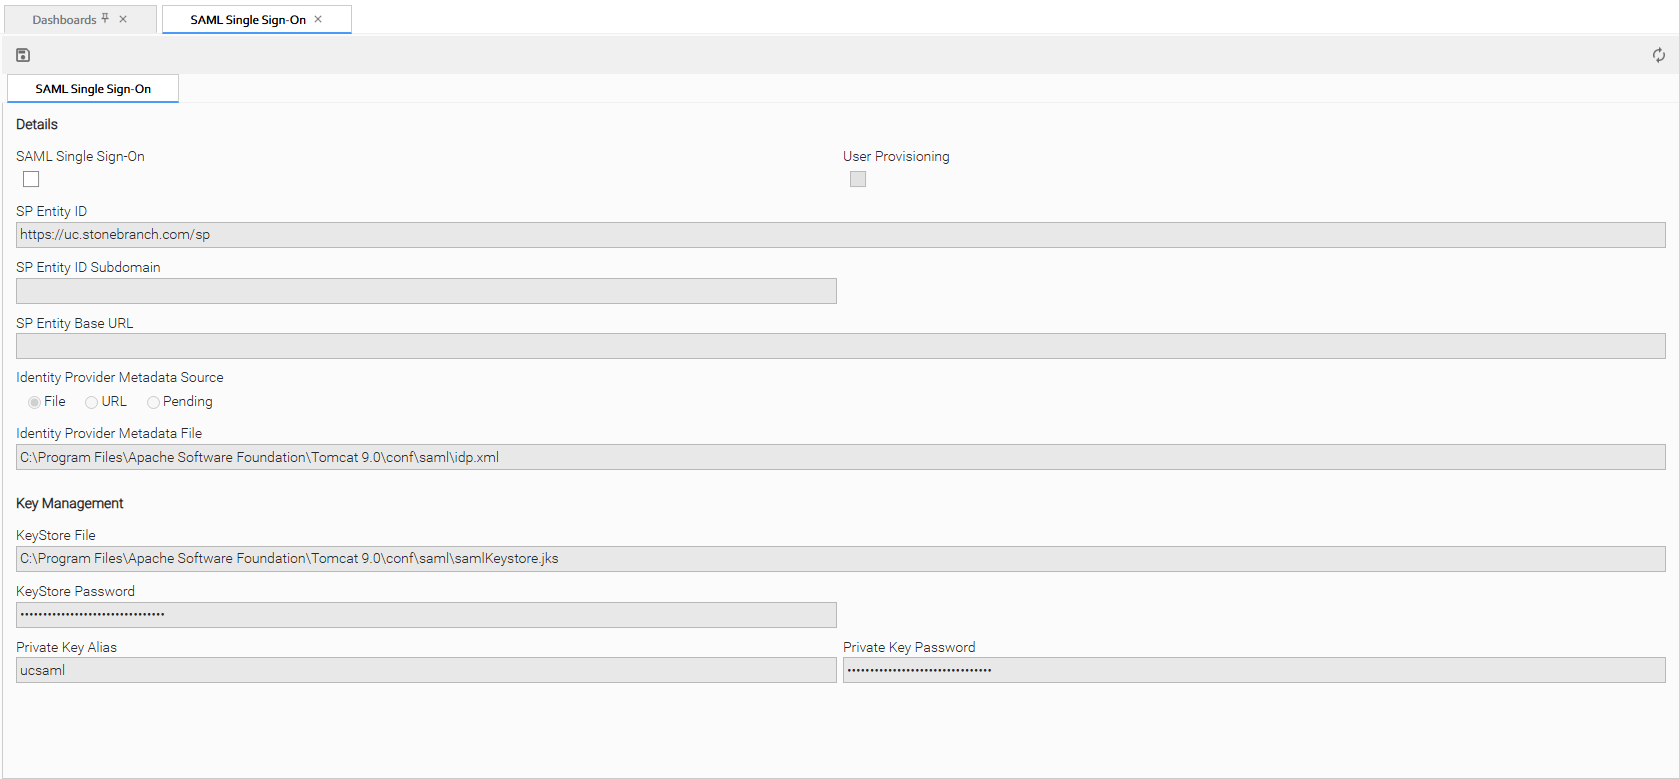Close the SAML Single Sign-On tab

point(318,19)
